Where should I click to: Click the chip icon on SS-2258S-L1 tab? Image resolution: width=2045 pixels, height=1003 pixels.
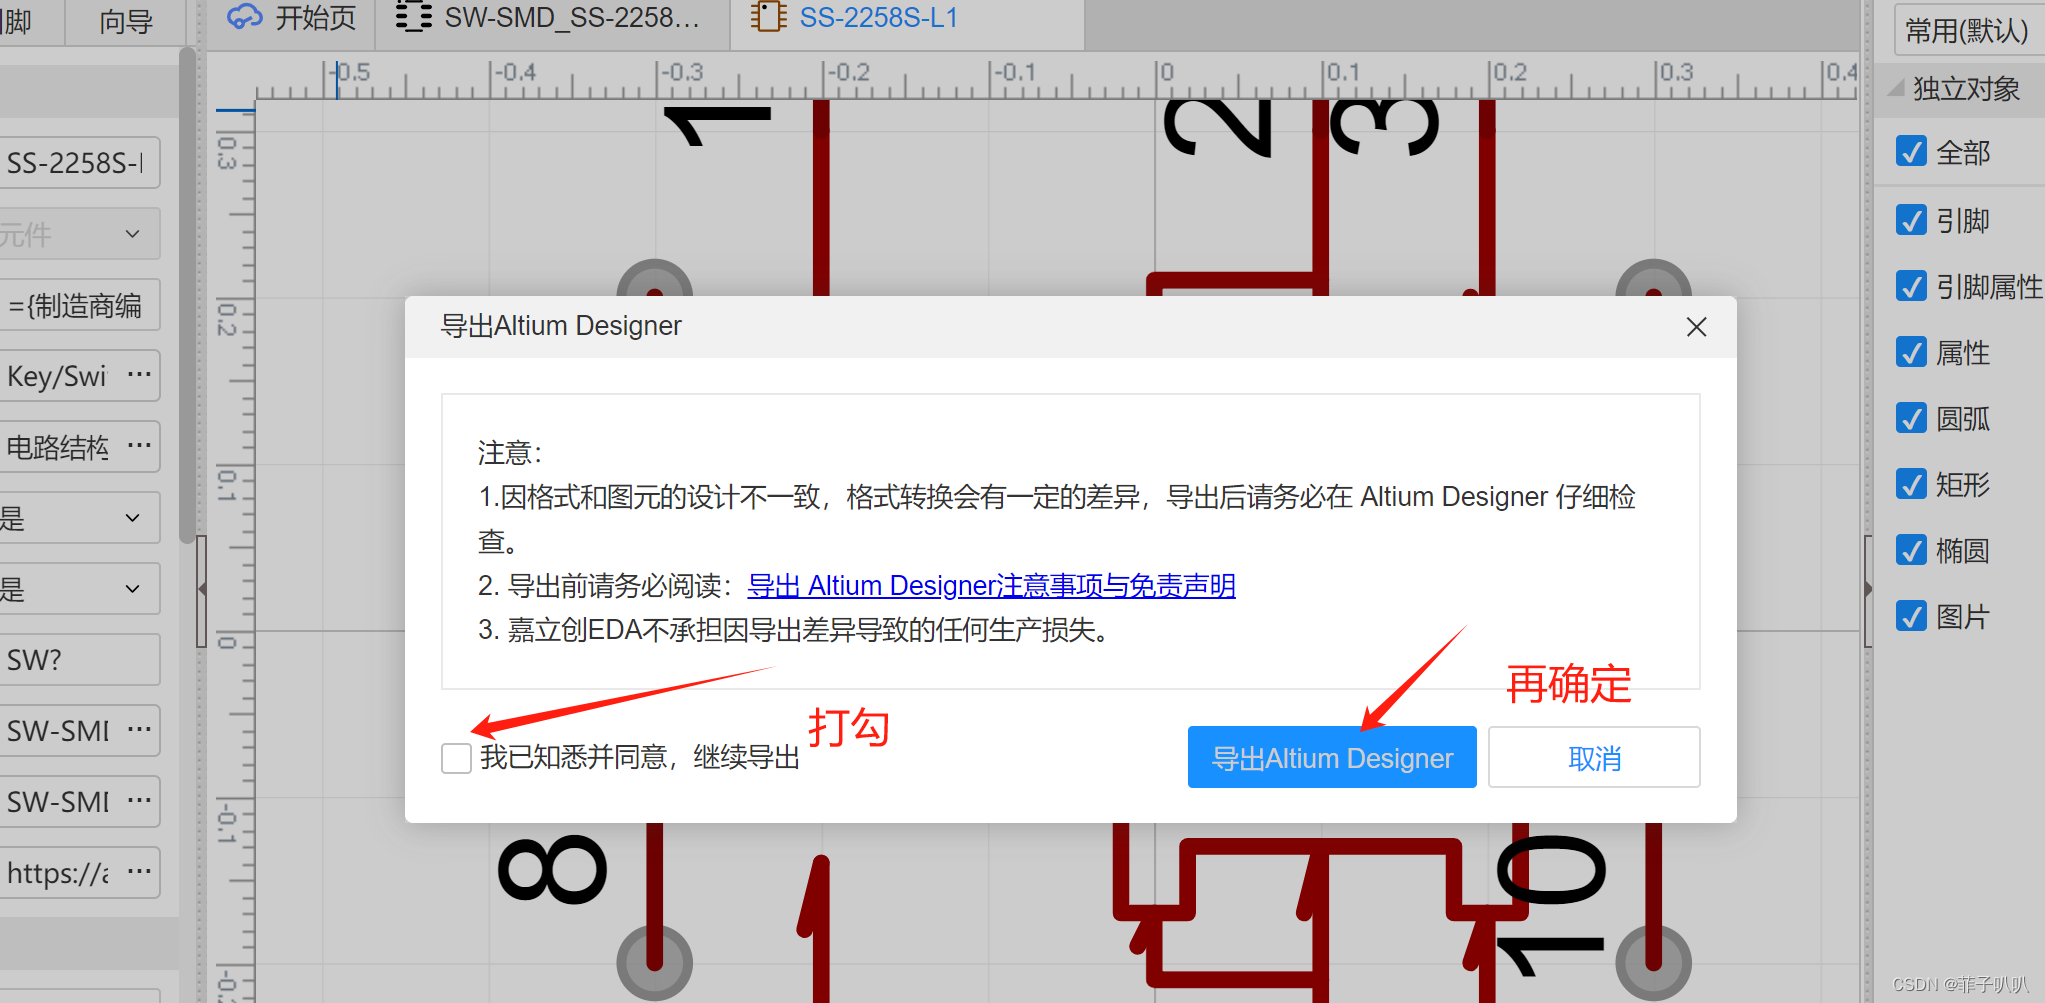768,17
